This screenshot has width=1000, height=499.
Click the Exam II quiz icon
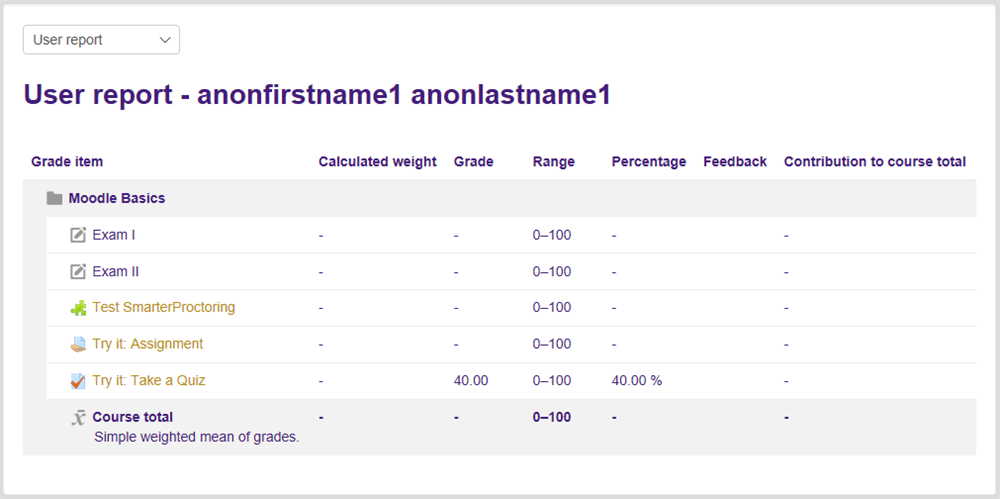pyautogui.click(x=78, y=271)
